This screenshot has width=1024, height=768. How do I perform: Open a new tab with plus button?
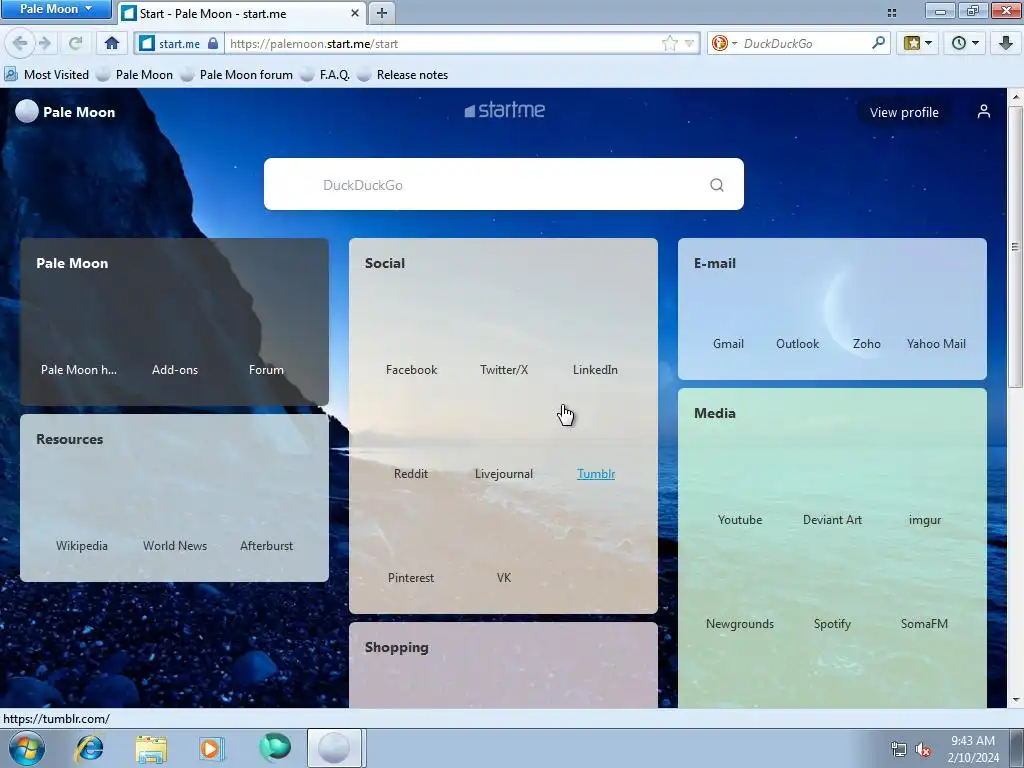pos(382,13)
